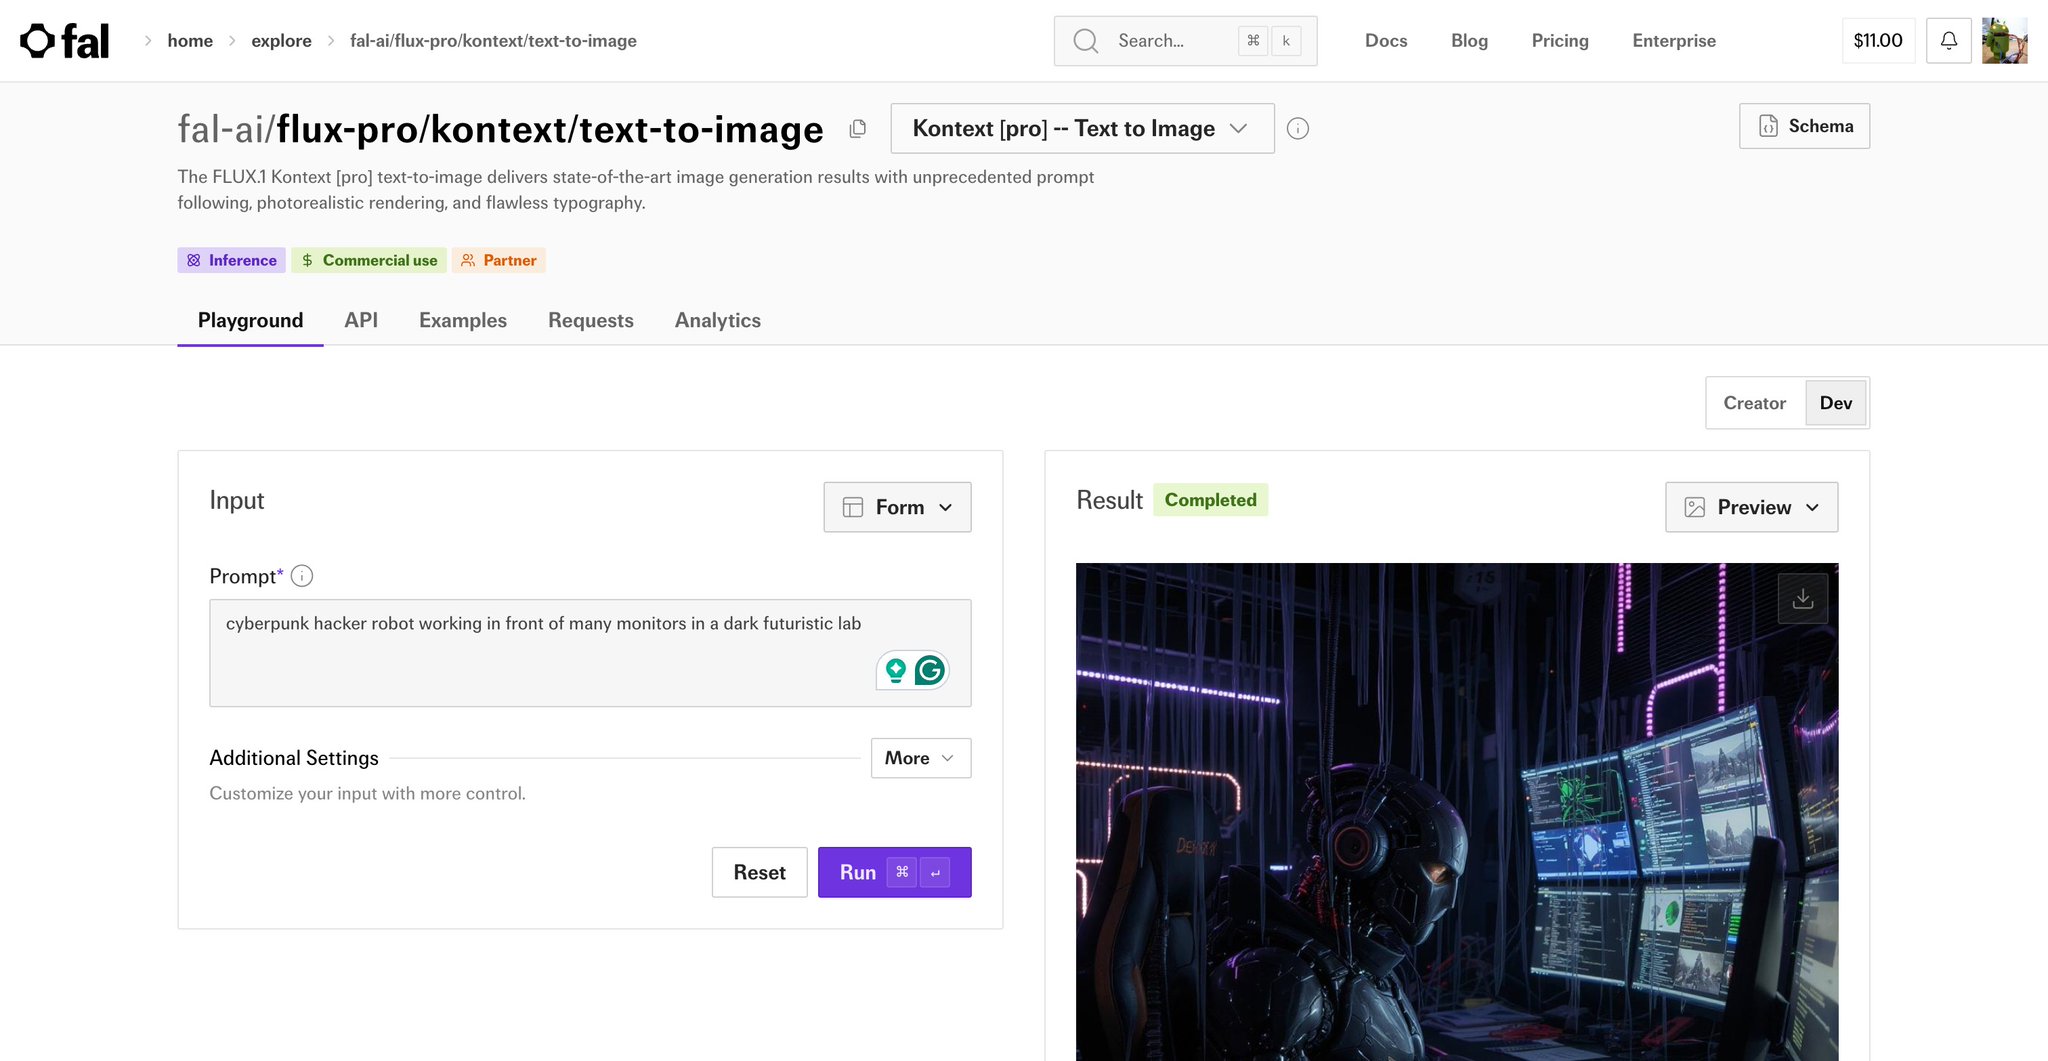Open notifications bell
The image size is (2048, 1061).
[x=1948, y=41]
